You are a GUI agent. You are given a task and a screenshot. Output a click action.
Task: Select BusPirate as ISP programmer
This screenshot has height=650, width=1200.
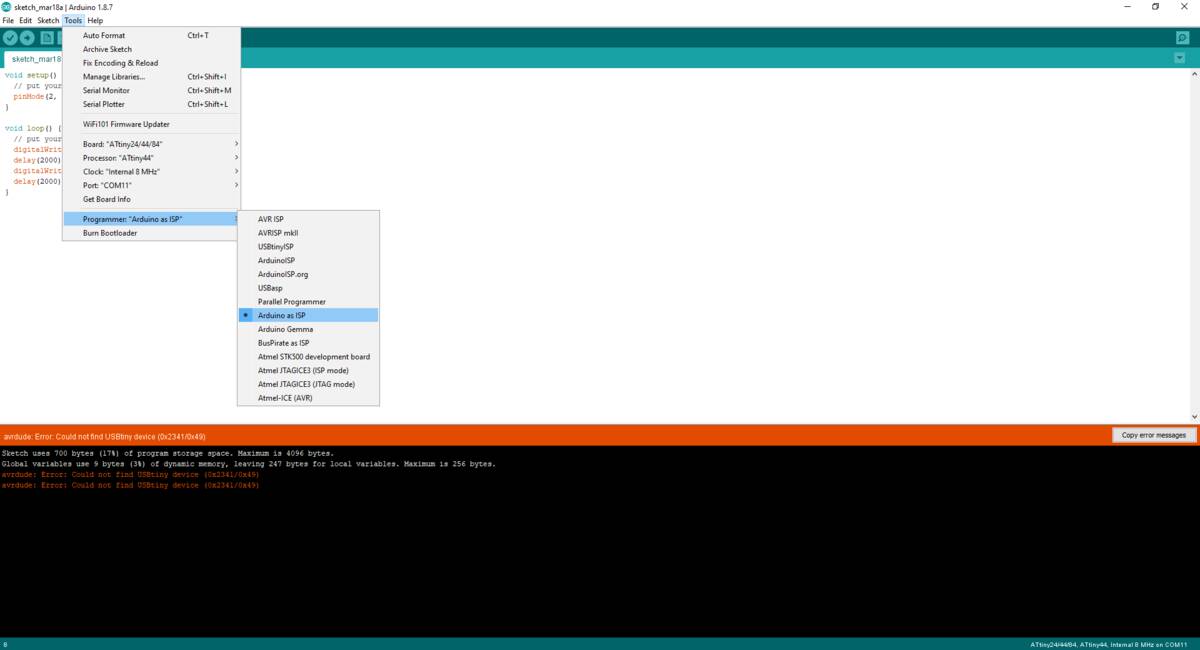pyautogui.click(x=308, y=343)
